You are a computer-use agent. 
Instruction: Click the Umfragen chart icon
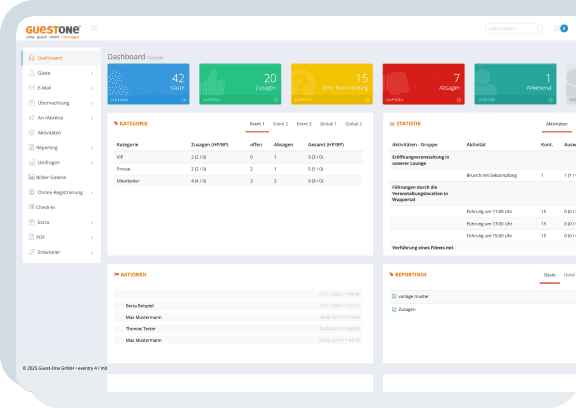click(x=32, y=162)
